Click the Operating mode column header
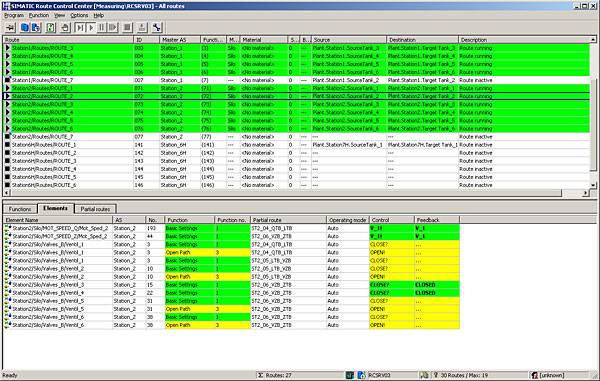Image resolution: width=600 pixels, height=381 pixels. coord(347,220)
